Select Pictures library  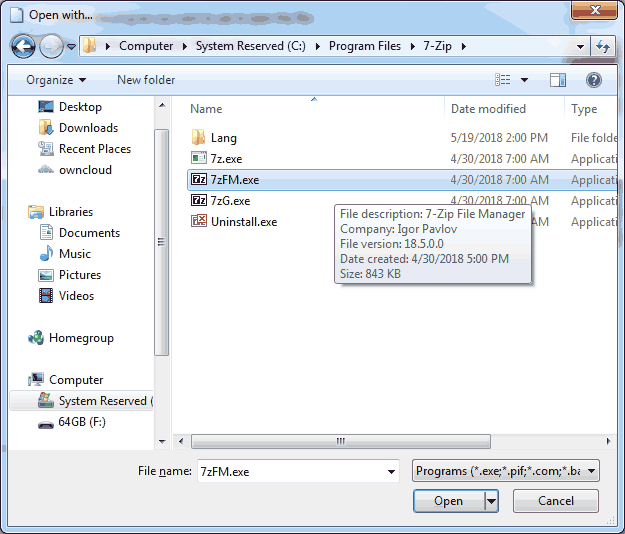[x=80, y=275]
